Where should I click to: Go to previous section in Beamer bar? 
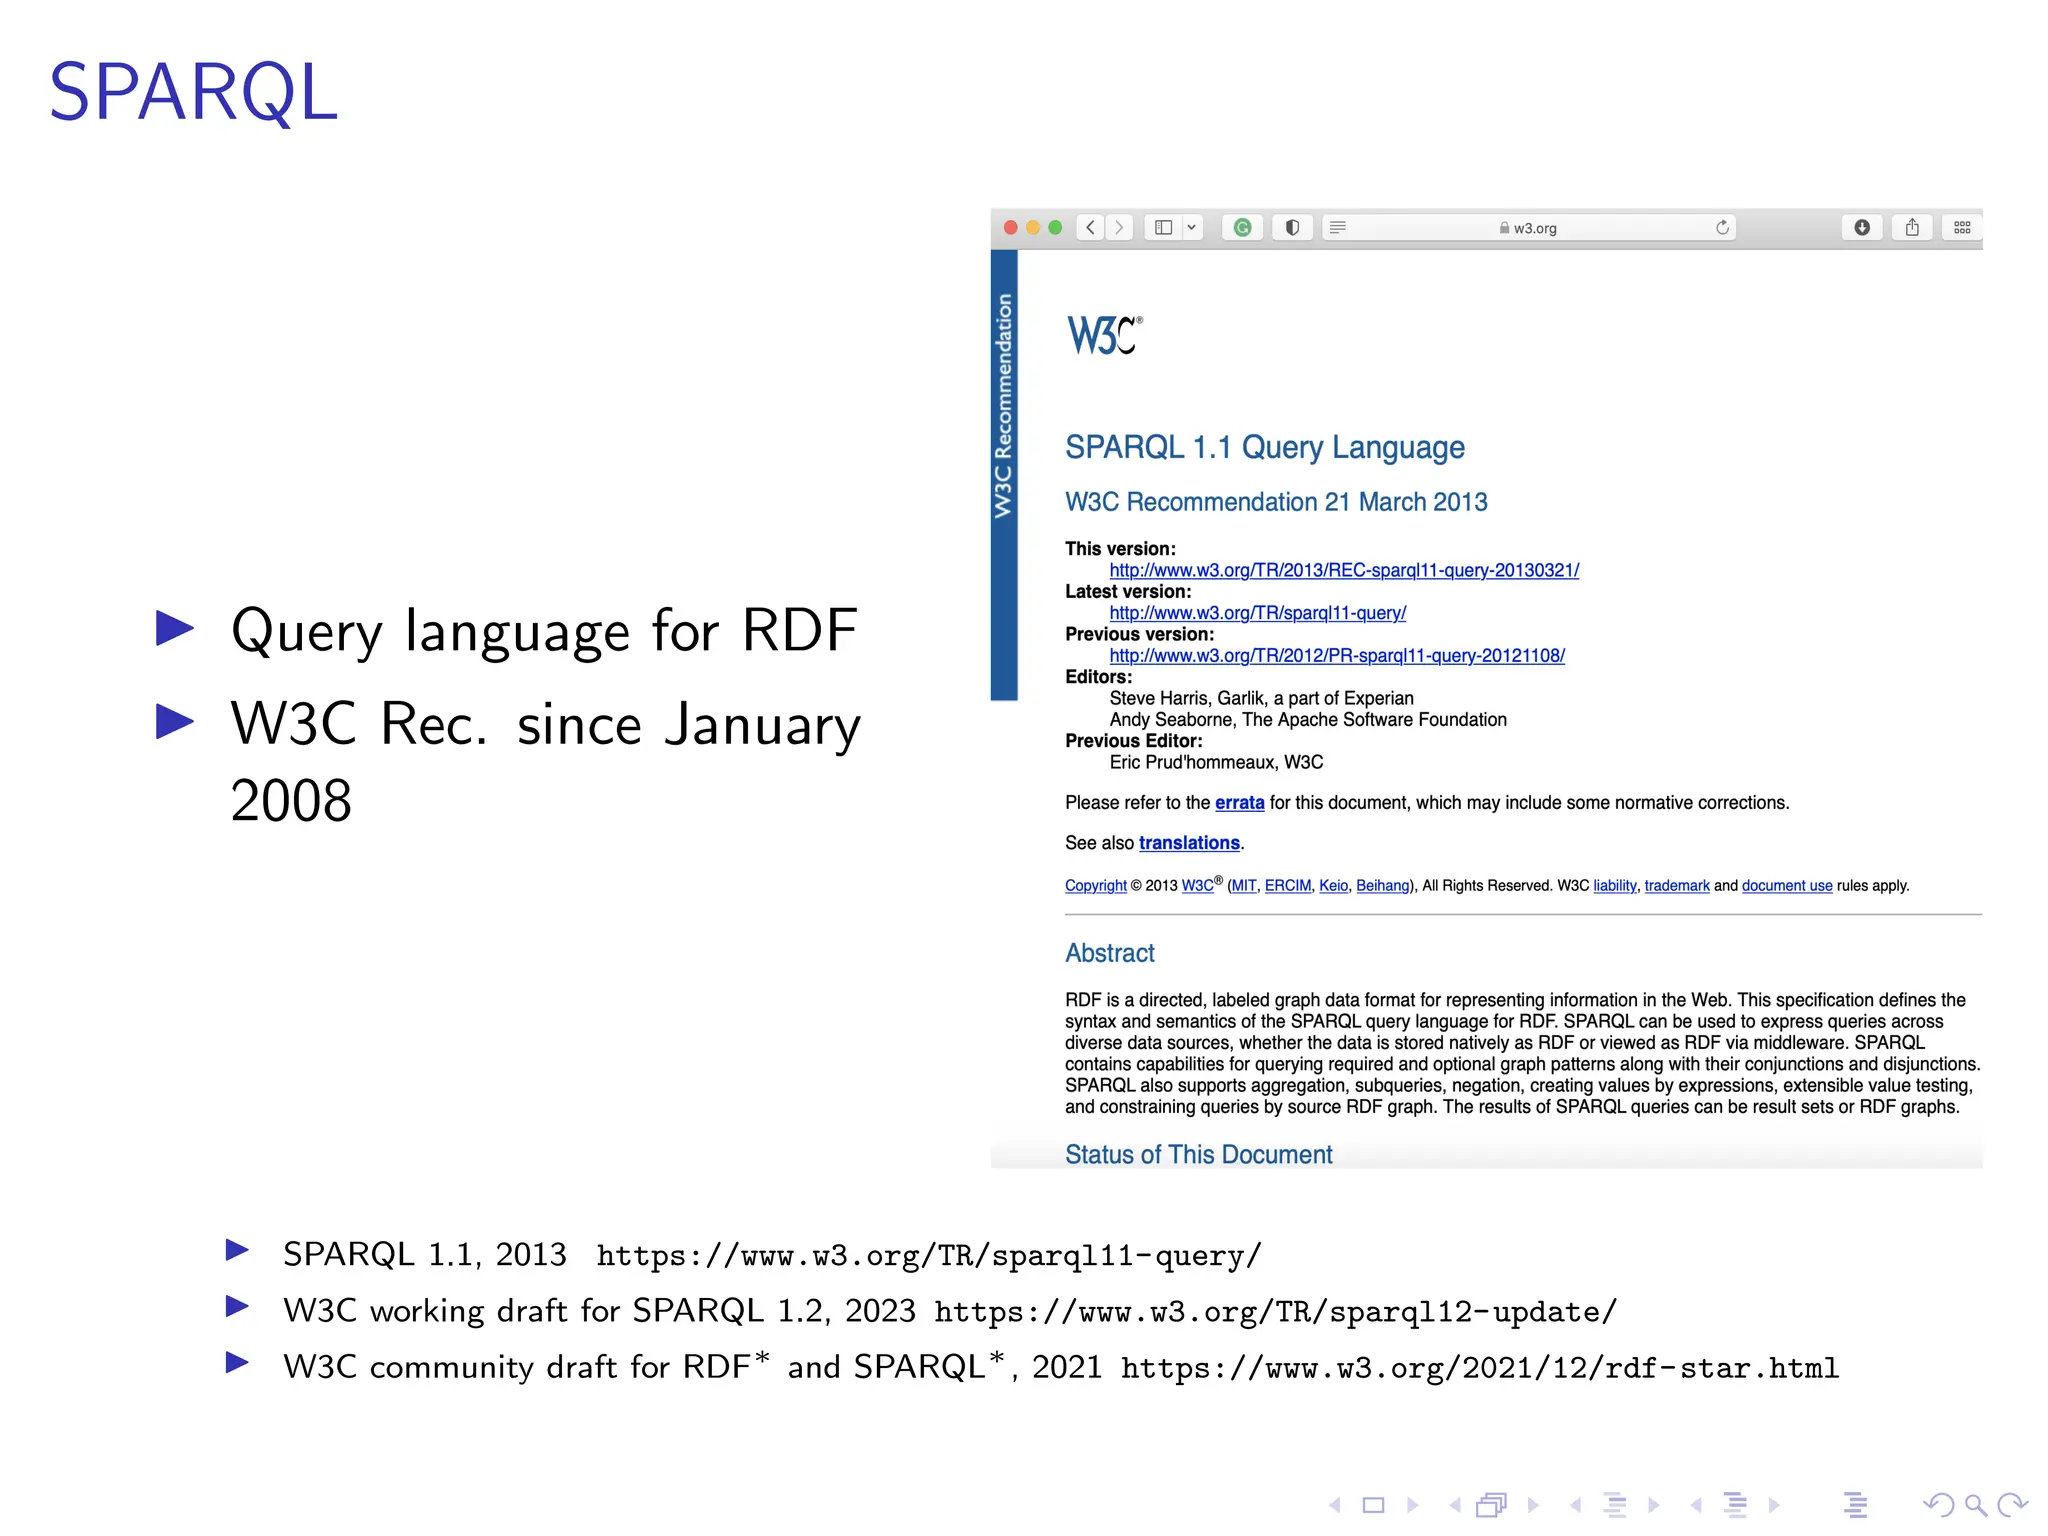coord(1696,1505)
